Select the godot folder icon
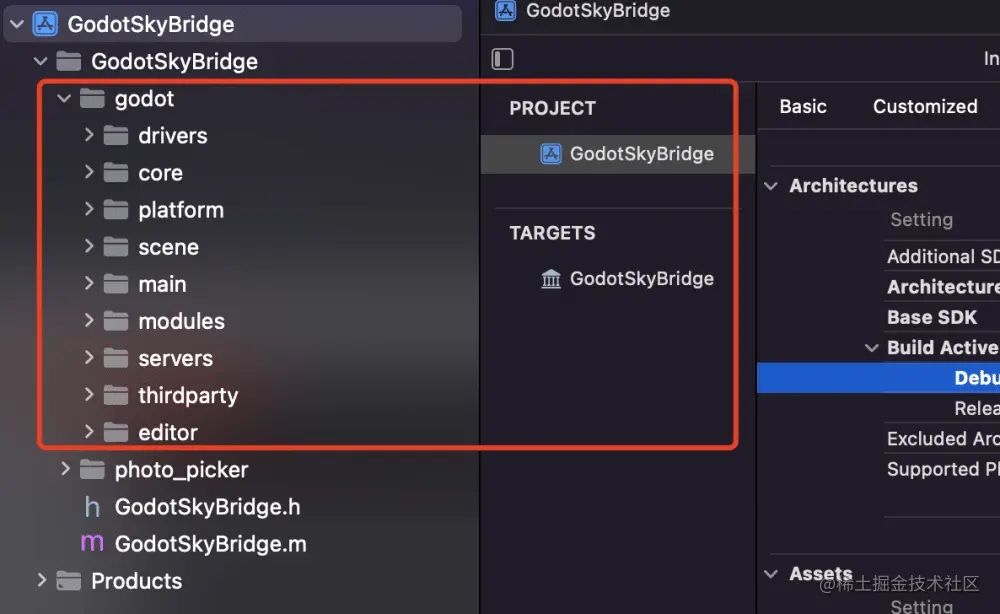The height and width of the screenshot is (614, 1000). tap(92, 99)
